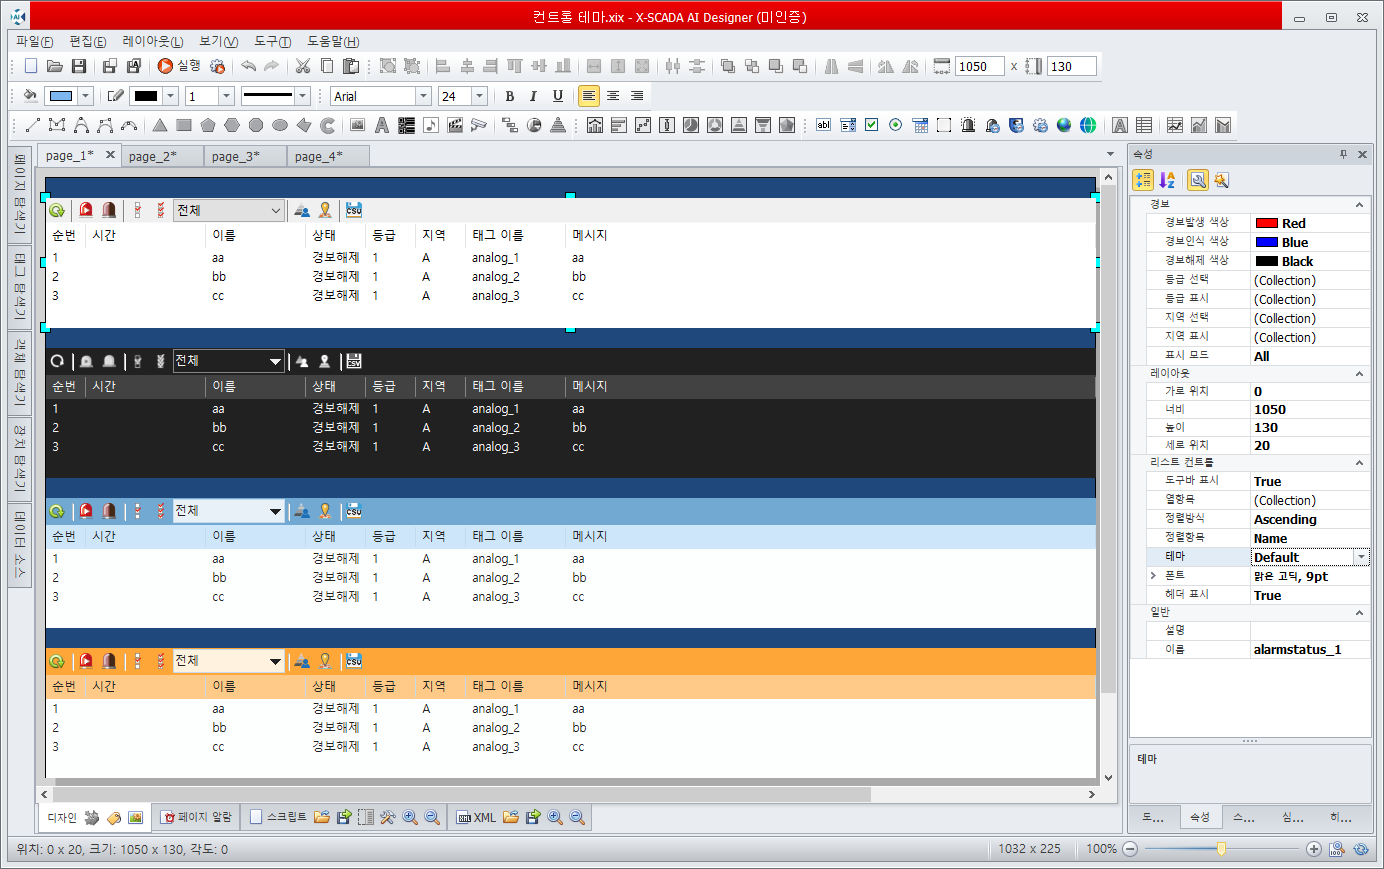
Task: Open the 편집 menu
Action: (88, 41)
